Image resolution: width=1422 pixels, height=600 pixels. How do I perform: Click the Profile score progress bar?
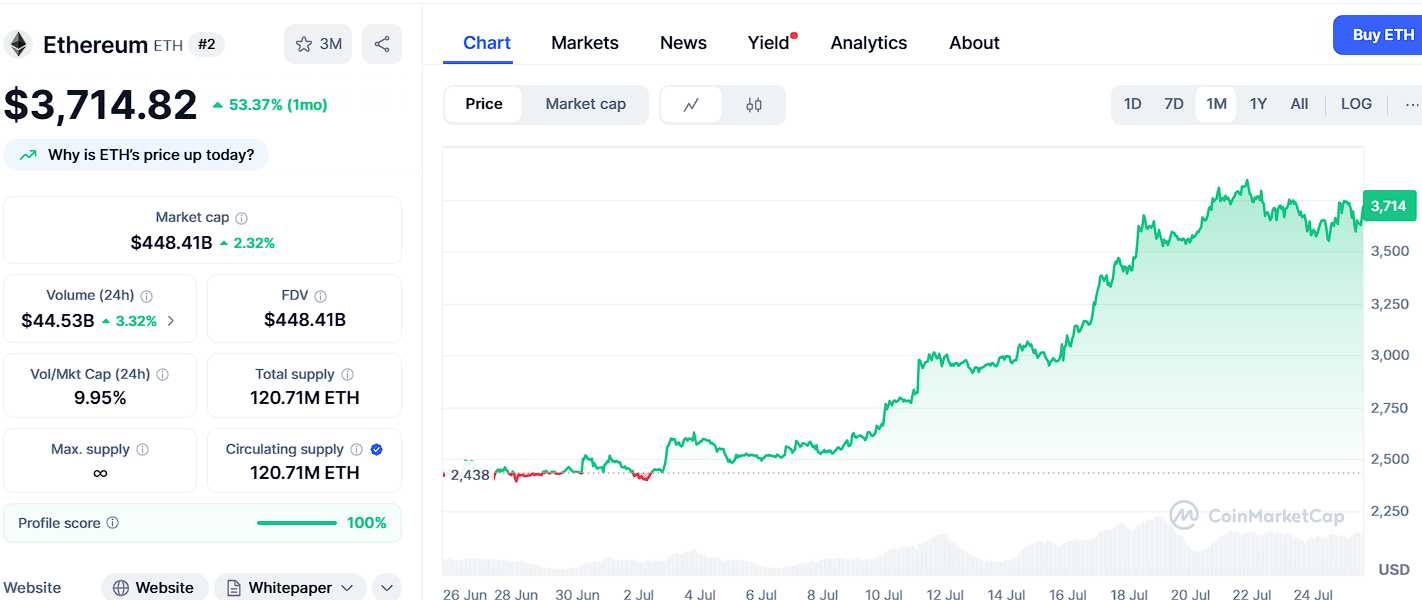[x=296, y=522]
